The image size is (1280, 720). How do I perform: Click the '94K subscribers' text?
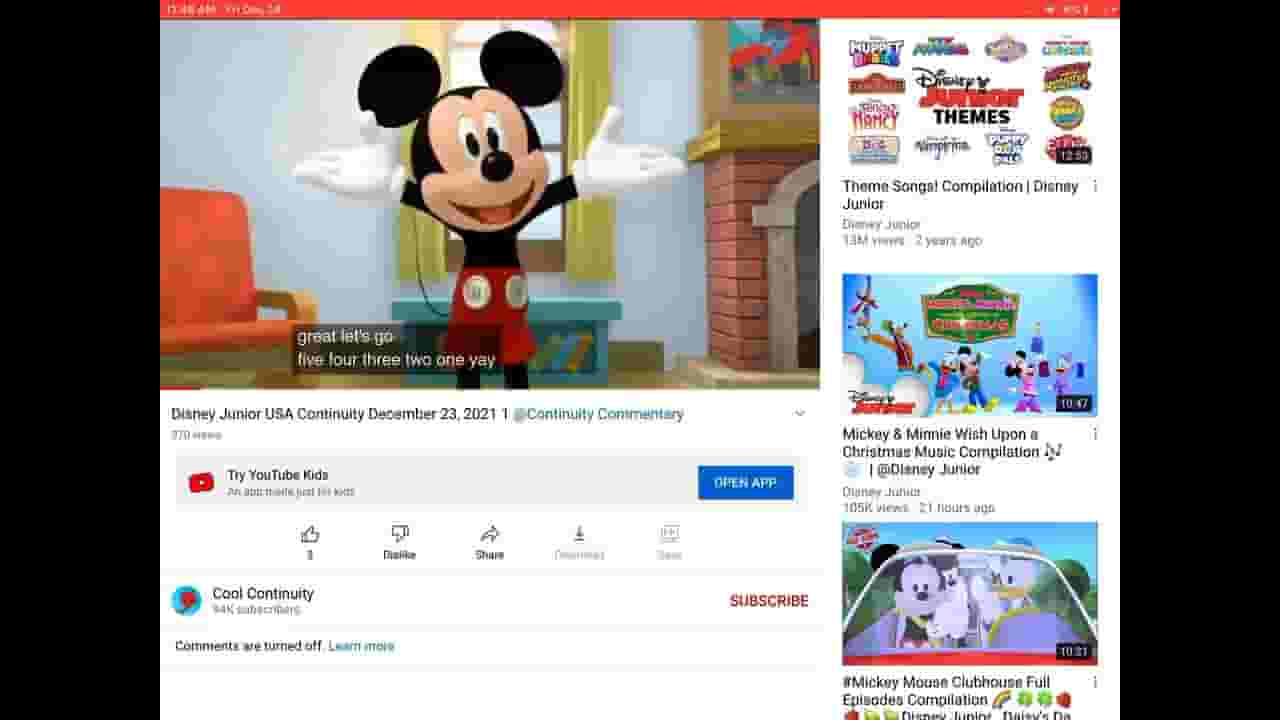[256, 609]
